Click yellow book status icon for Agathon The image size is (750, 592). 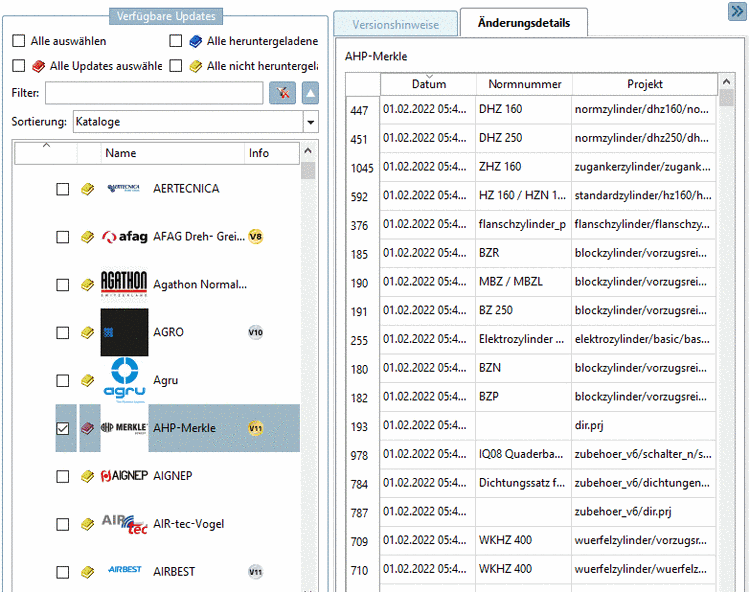88,285
